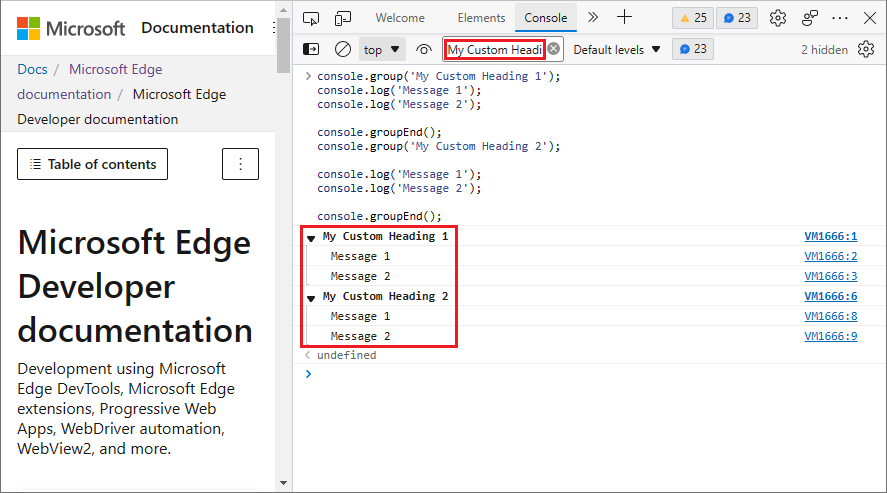Clear the filter text with X

pyautogui.click(x=554, y=49)
